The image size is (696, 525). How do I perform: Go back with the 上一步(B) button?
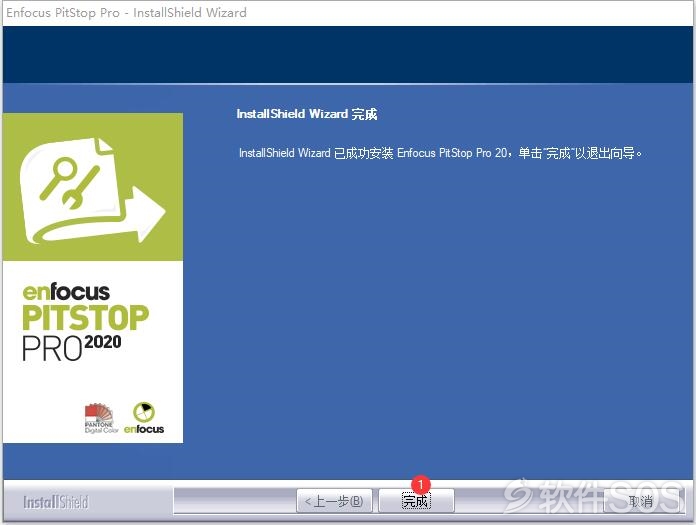pyautogui.click(x=334, y=501)
